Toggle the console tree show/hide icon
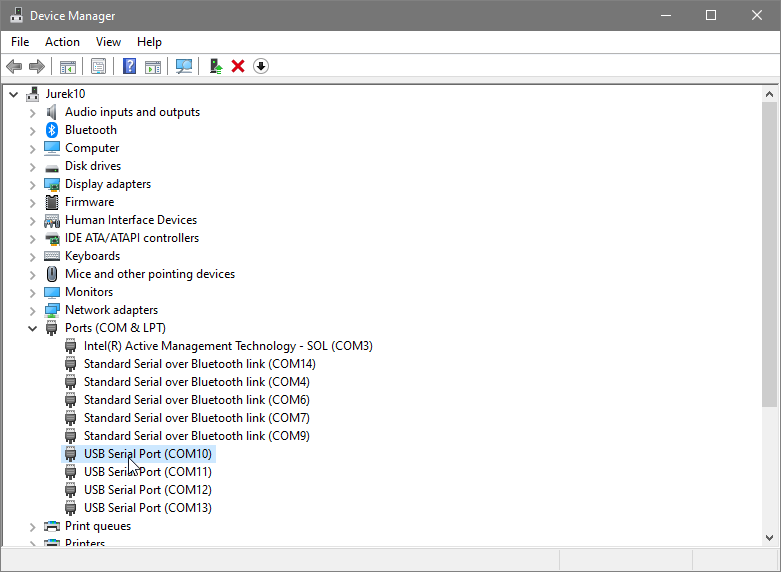Viewport: 781px width, 572px height. (x=68, y=66)
